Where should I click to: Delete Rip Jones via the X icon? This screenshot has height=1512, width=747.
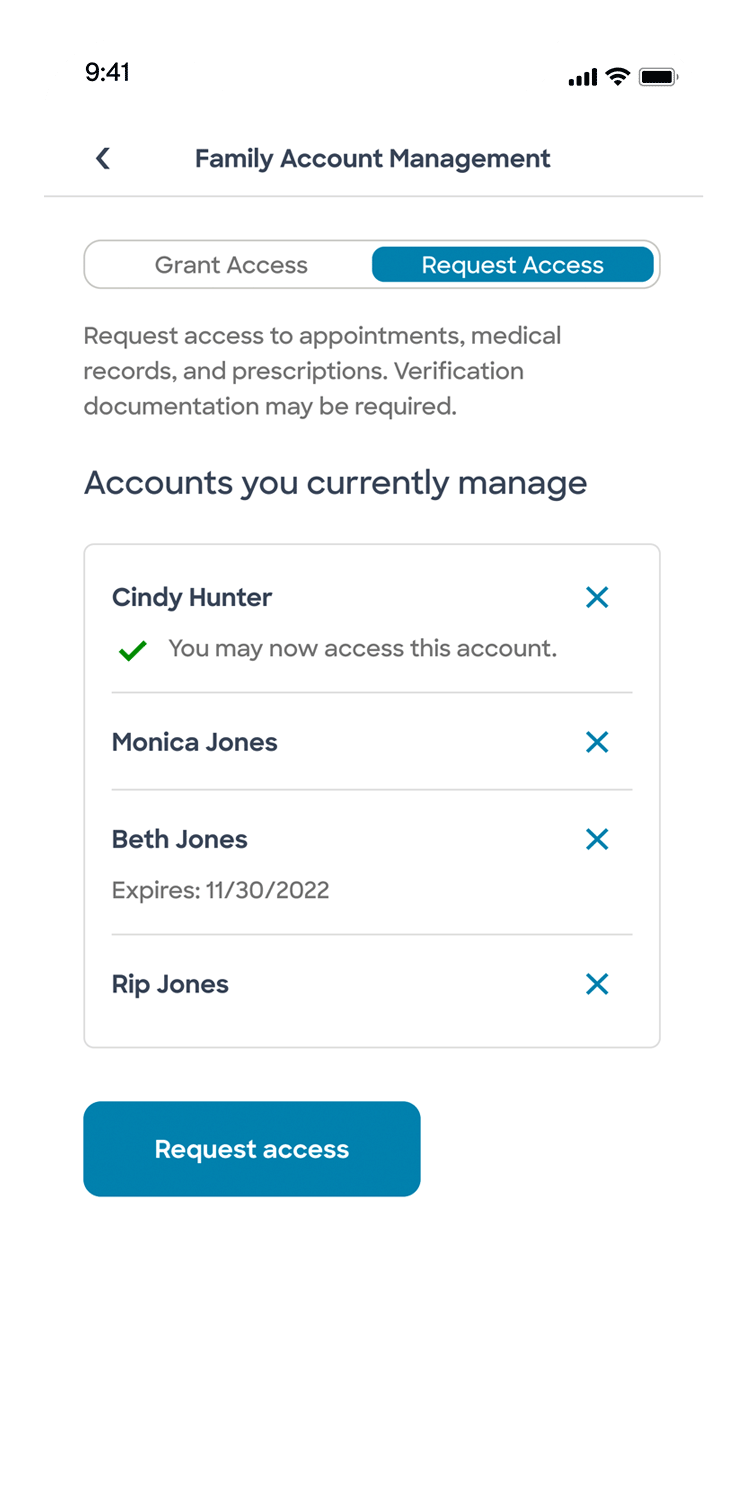pos(597,984)
